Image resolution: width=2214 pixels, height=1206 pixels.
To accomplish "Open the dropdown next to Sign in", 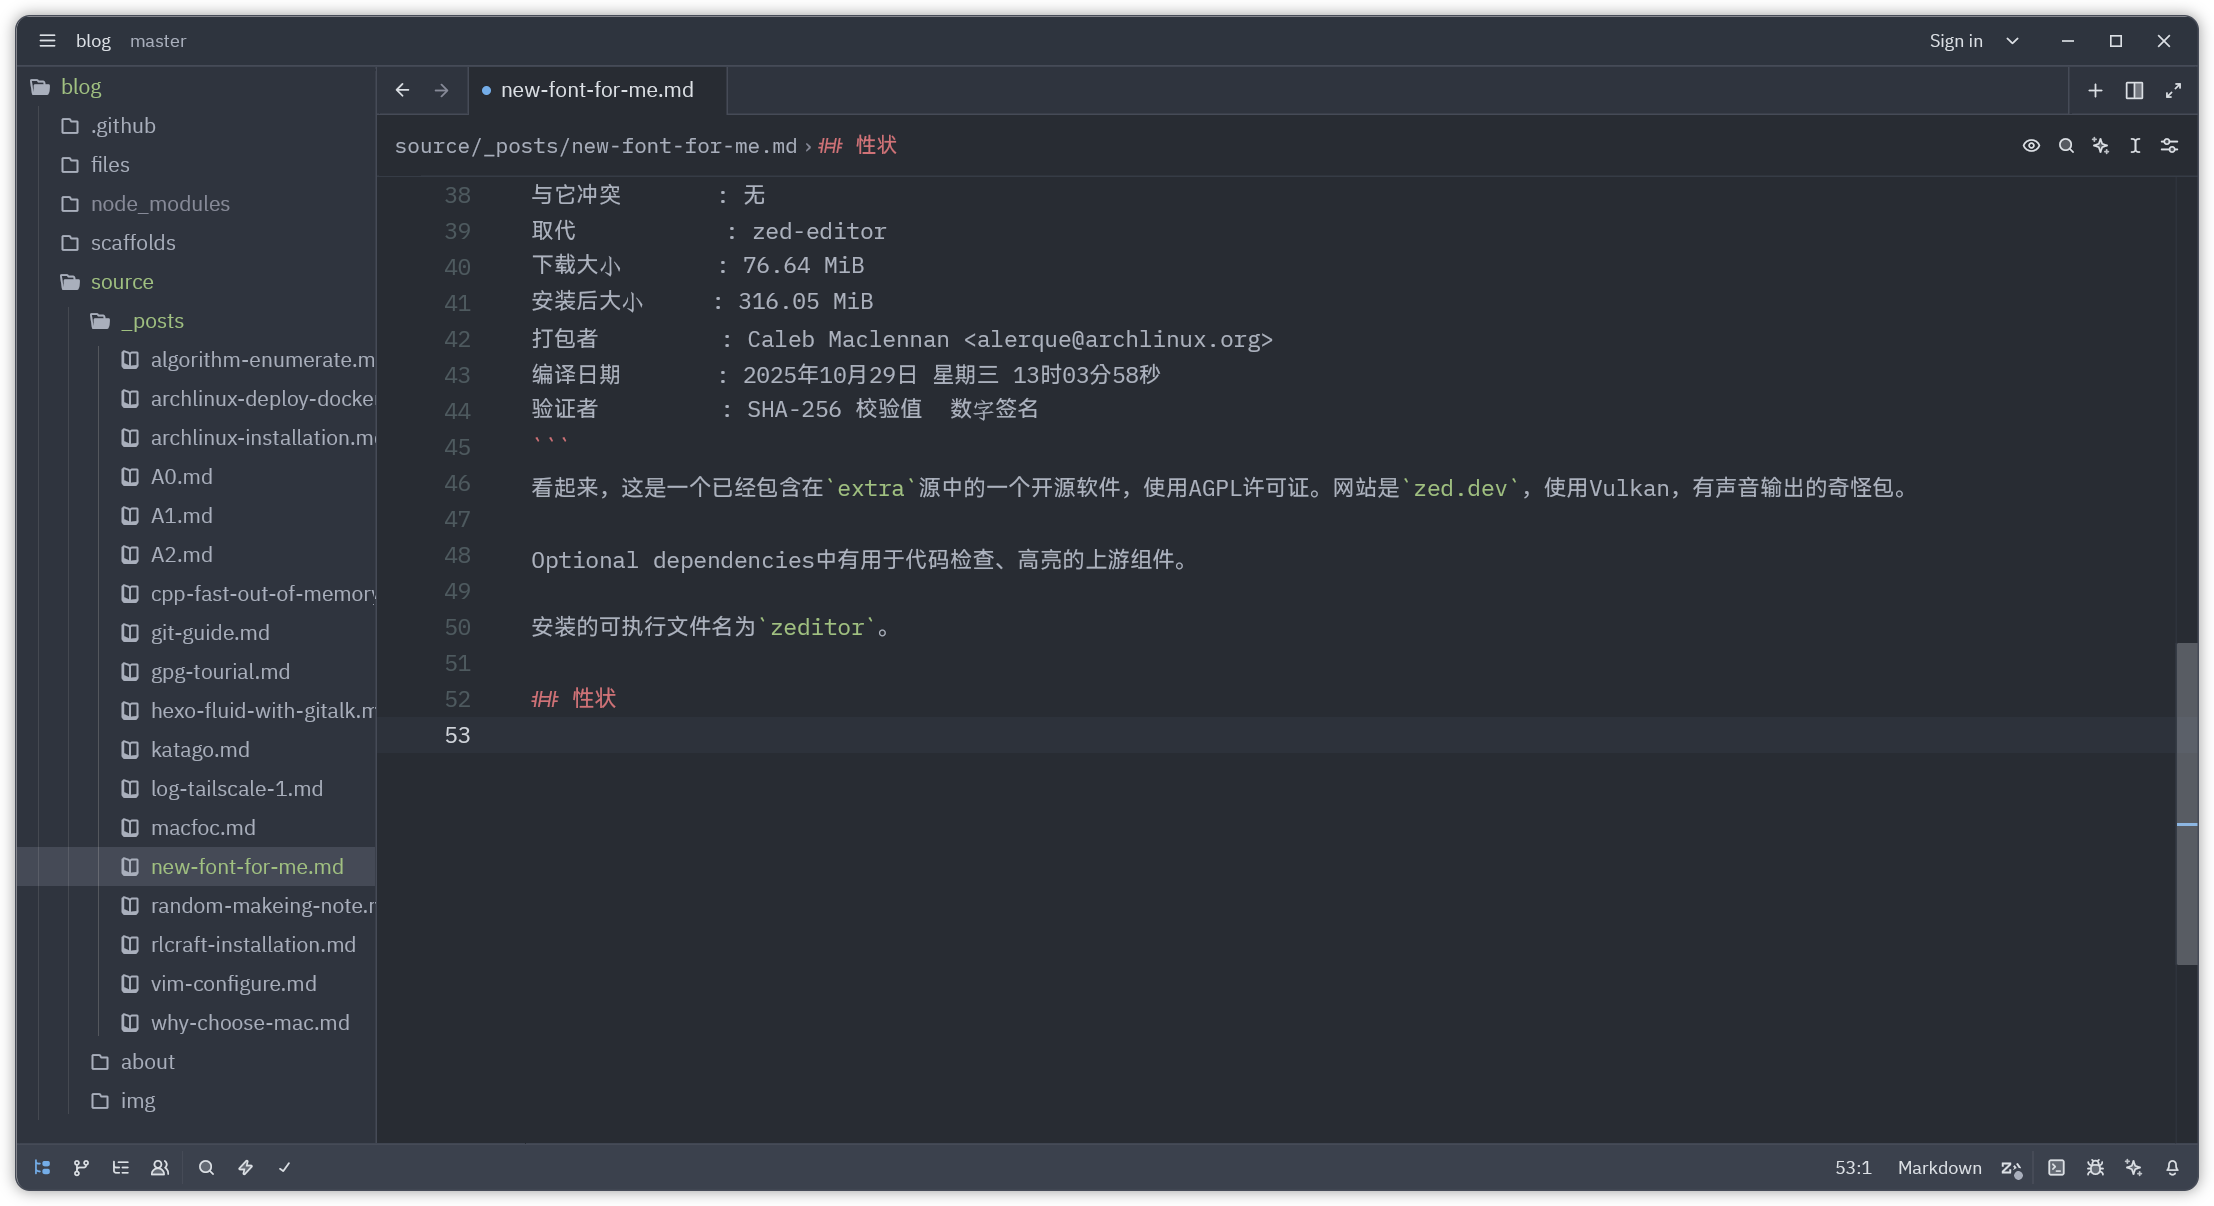I will tap(2013, 41).
